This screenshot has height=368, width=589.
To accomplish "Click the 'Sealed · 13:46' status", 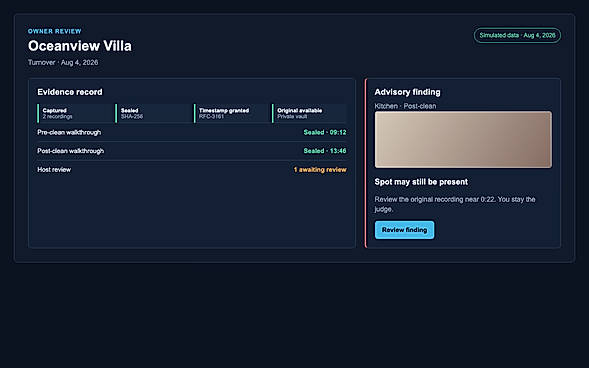I will 325,151.
